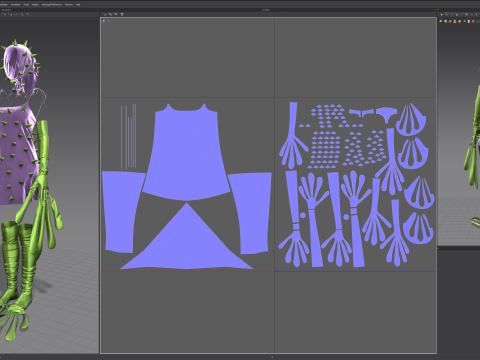
Task: Open the Display menu
Action: (x=35, y=4)
